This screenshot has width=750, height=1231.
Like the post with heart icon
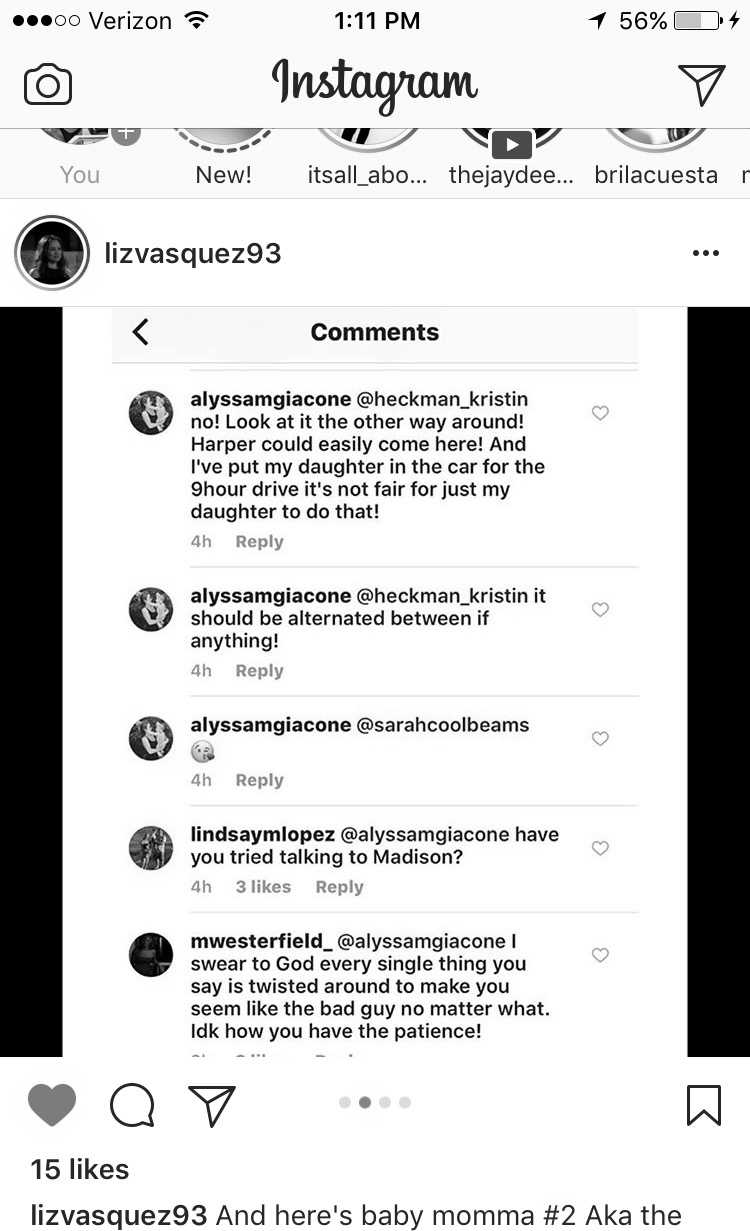tap(52, 1105)
